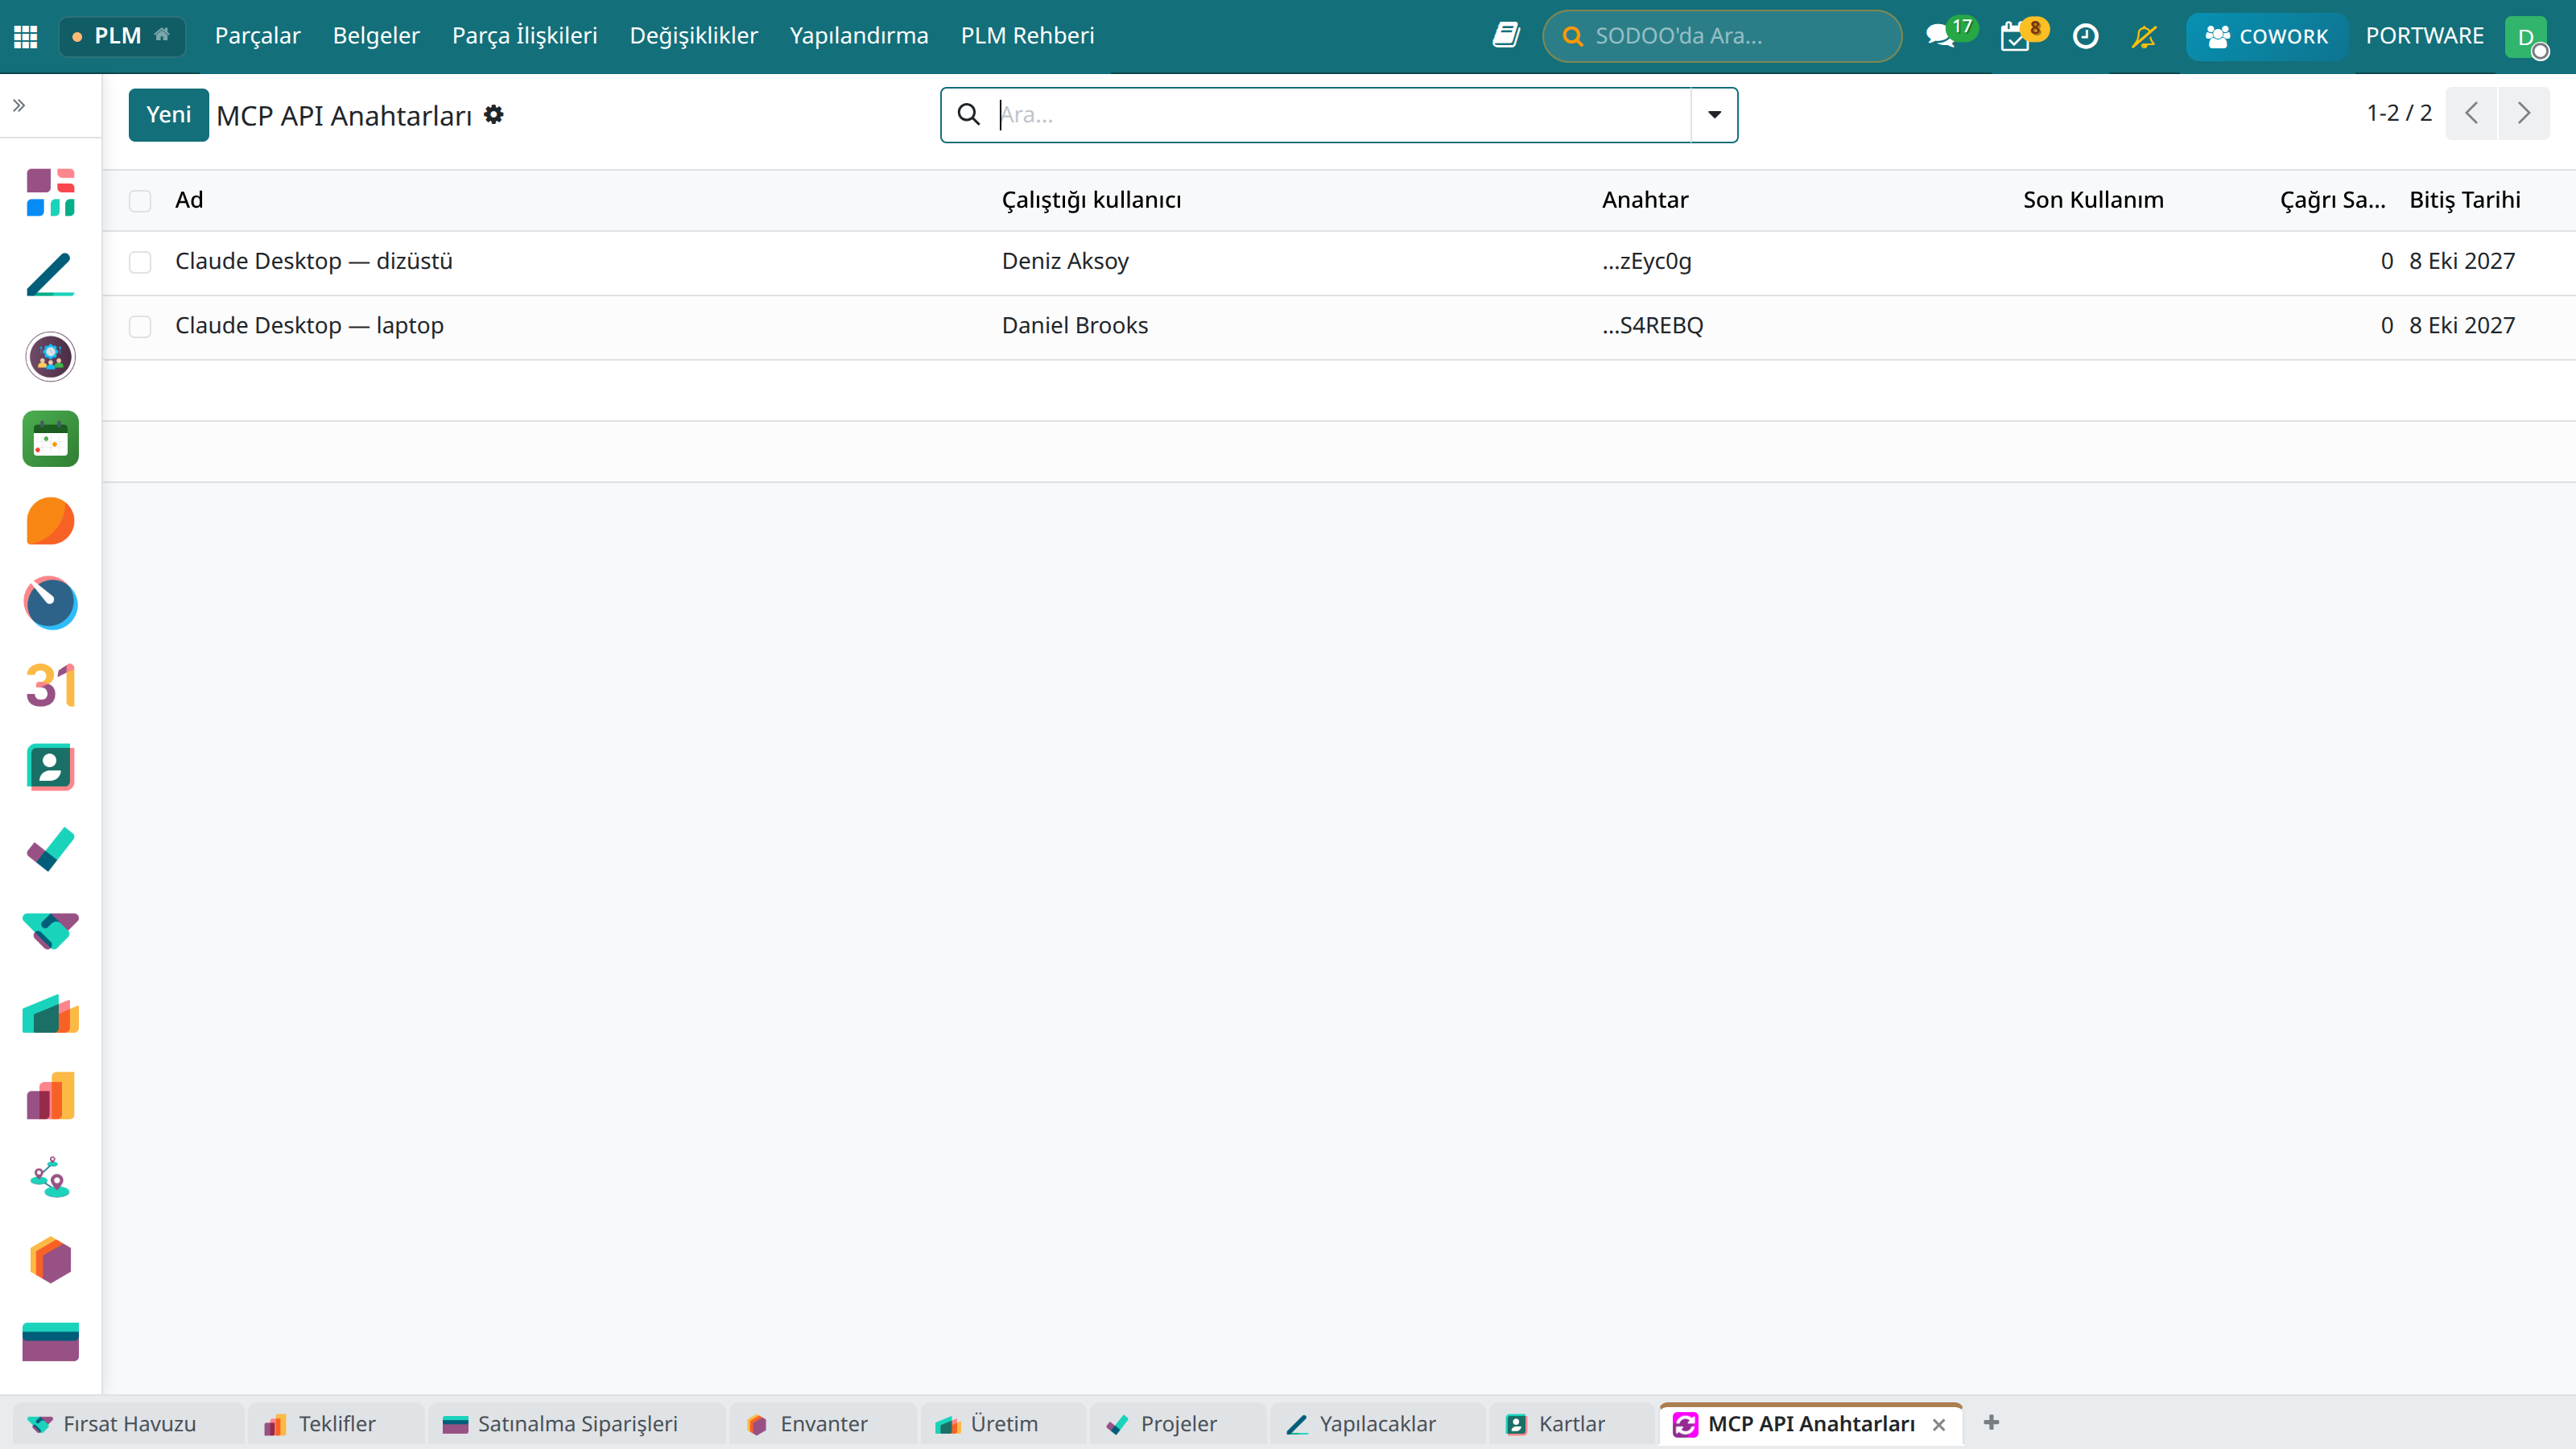This screenshot has width=2576, height=1449.
Task: Open the apps grid menu icon
Action: pyautogui.click(x=25, y=36)
